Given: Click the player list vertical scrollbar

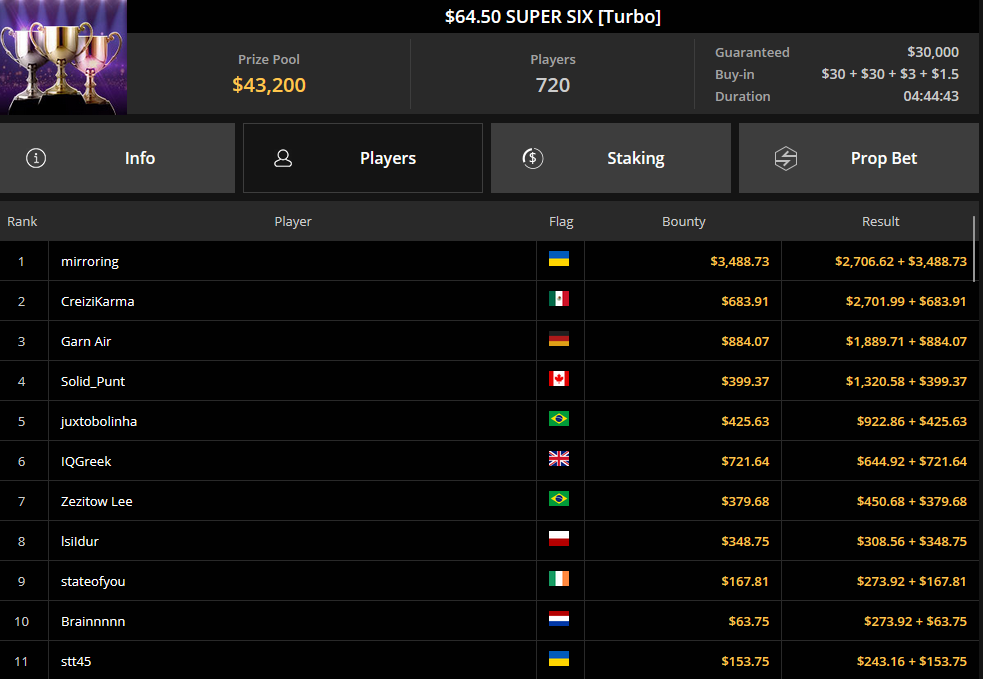Looking at the screenshot, I should pyautogui.click(x=974, y=249).
